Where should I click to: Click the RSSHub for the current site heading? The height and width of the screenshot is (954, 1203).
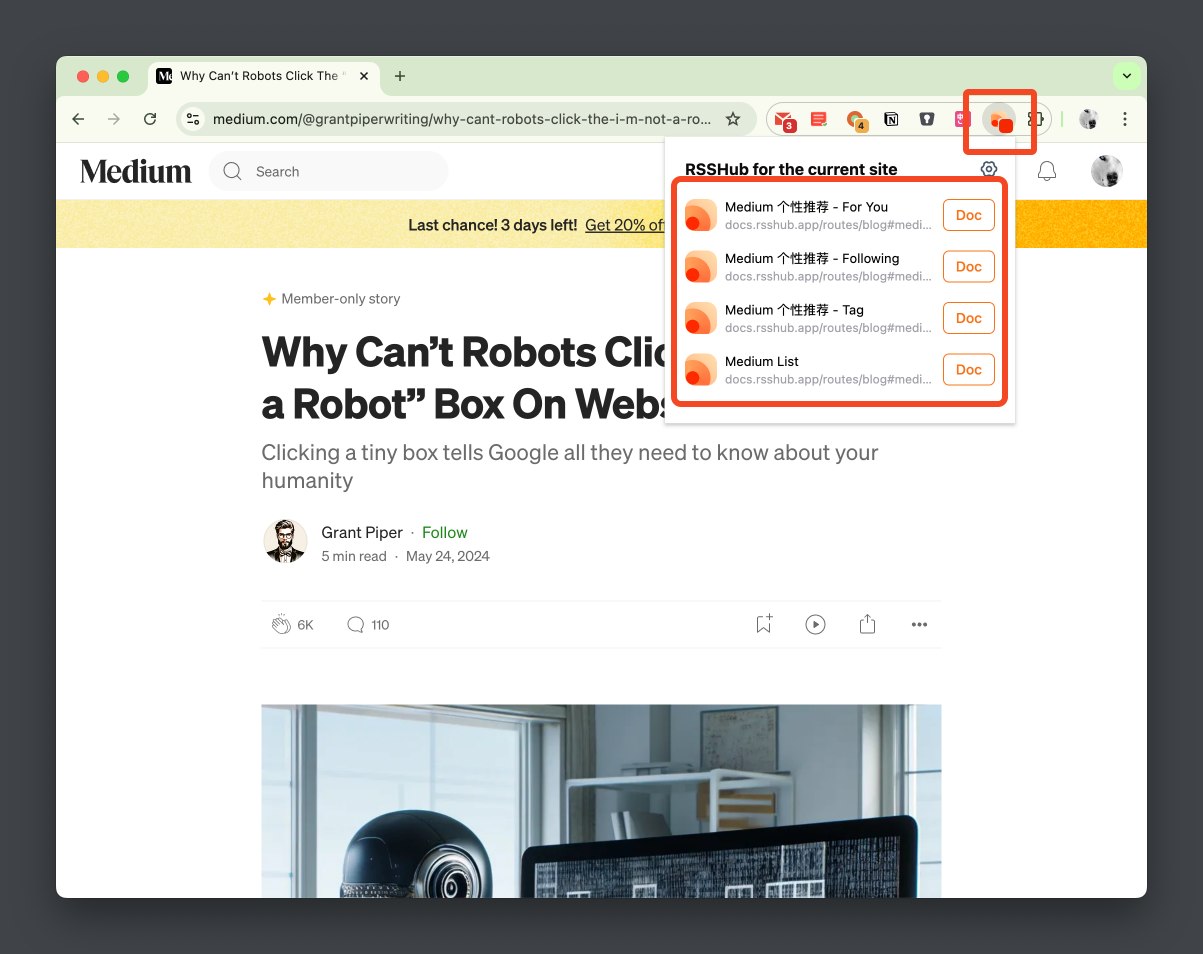(x=791, y=169)
